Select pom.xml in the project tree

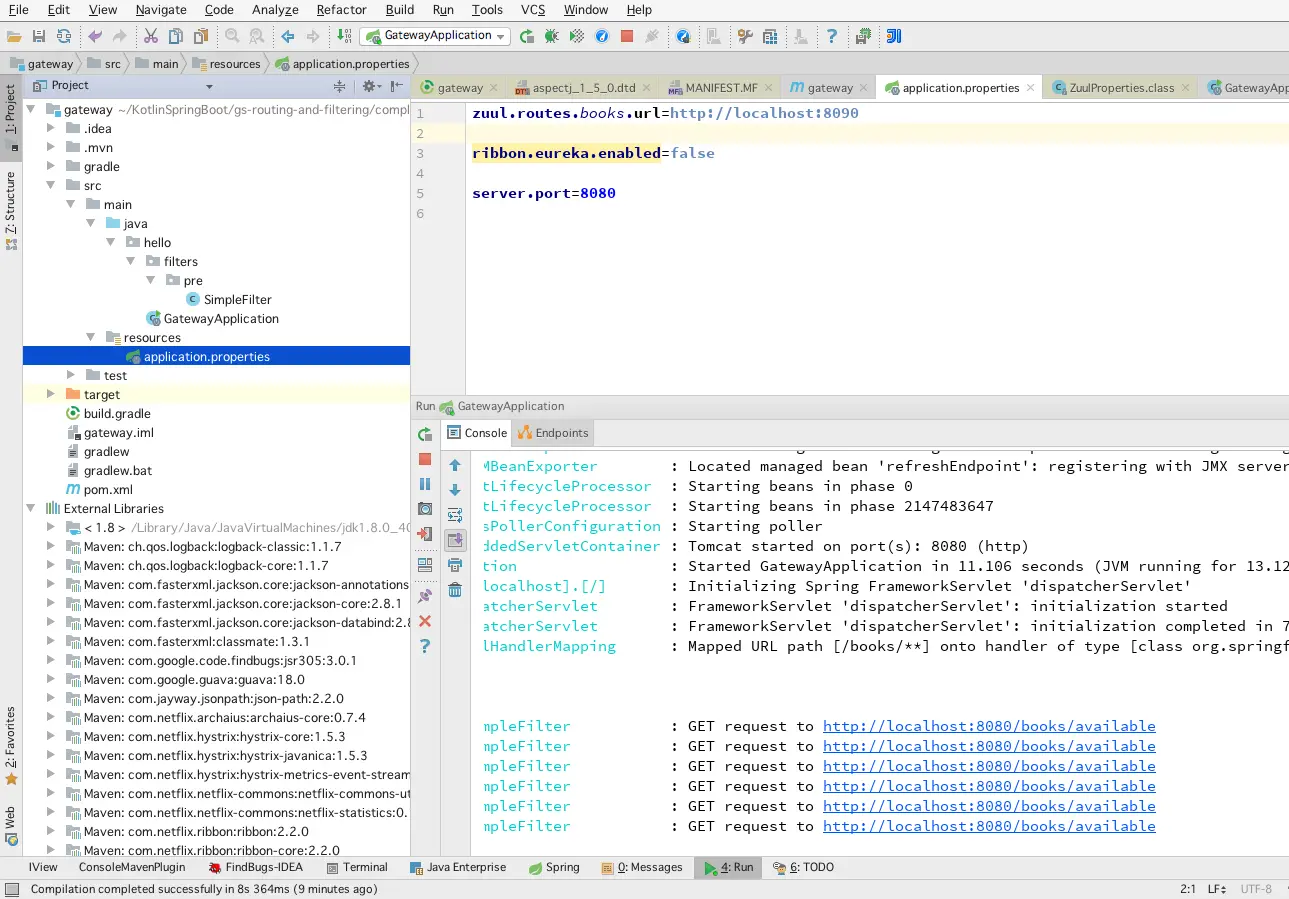click(108, 490)
